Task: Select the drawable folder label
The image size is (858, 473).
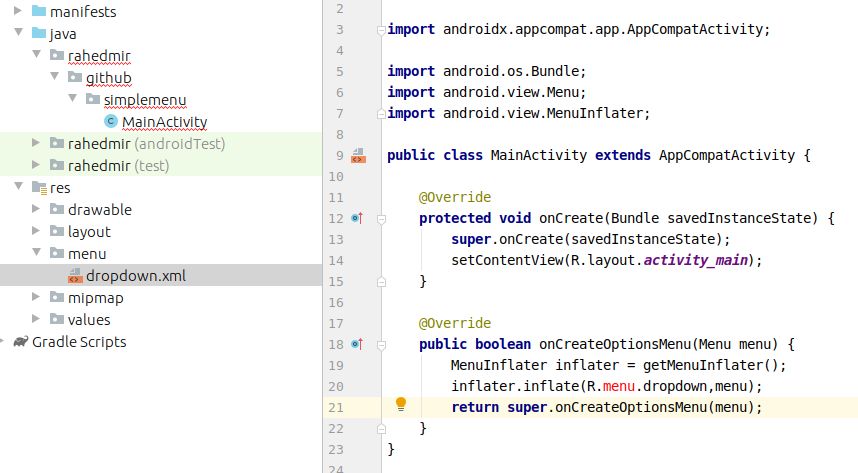Action: [x=100, y=209]
